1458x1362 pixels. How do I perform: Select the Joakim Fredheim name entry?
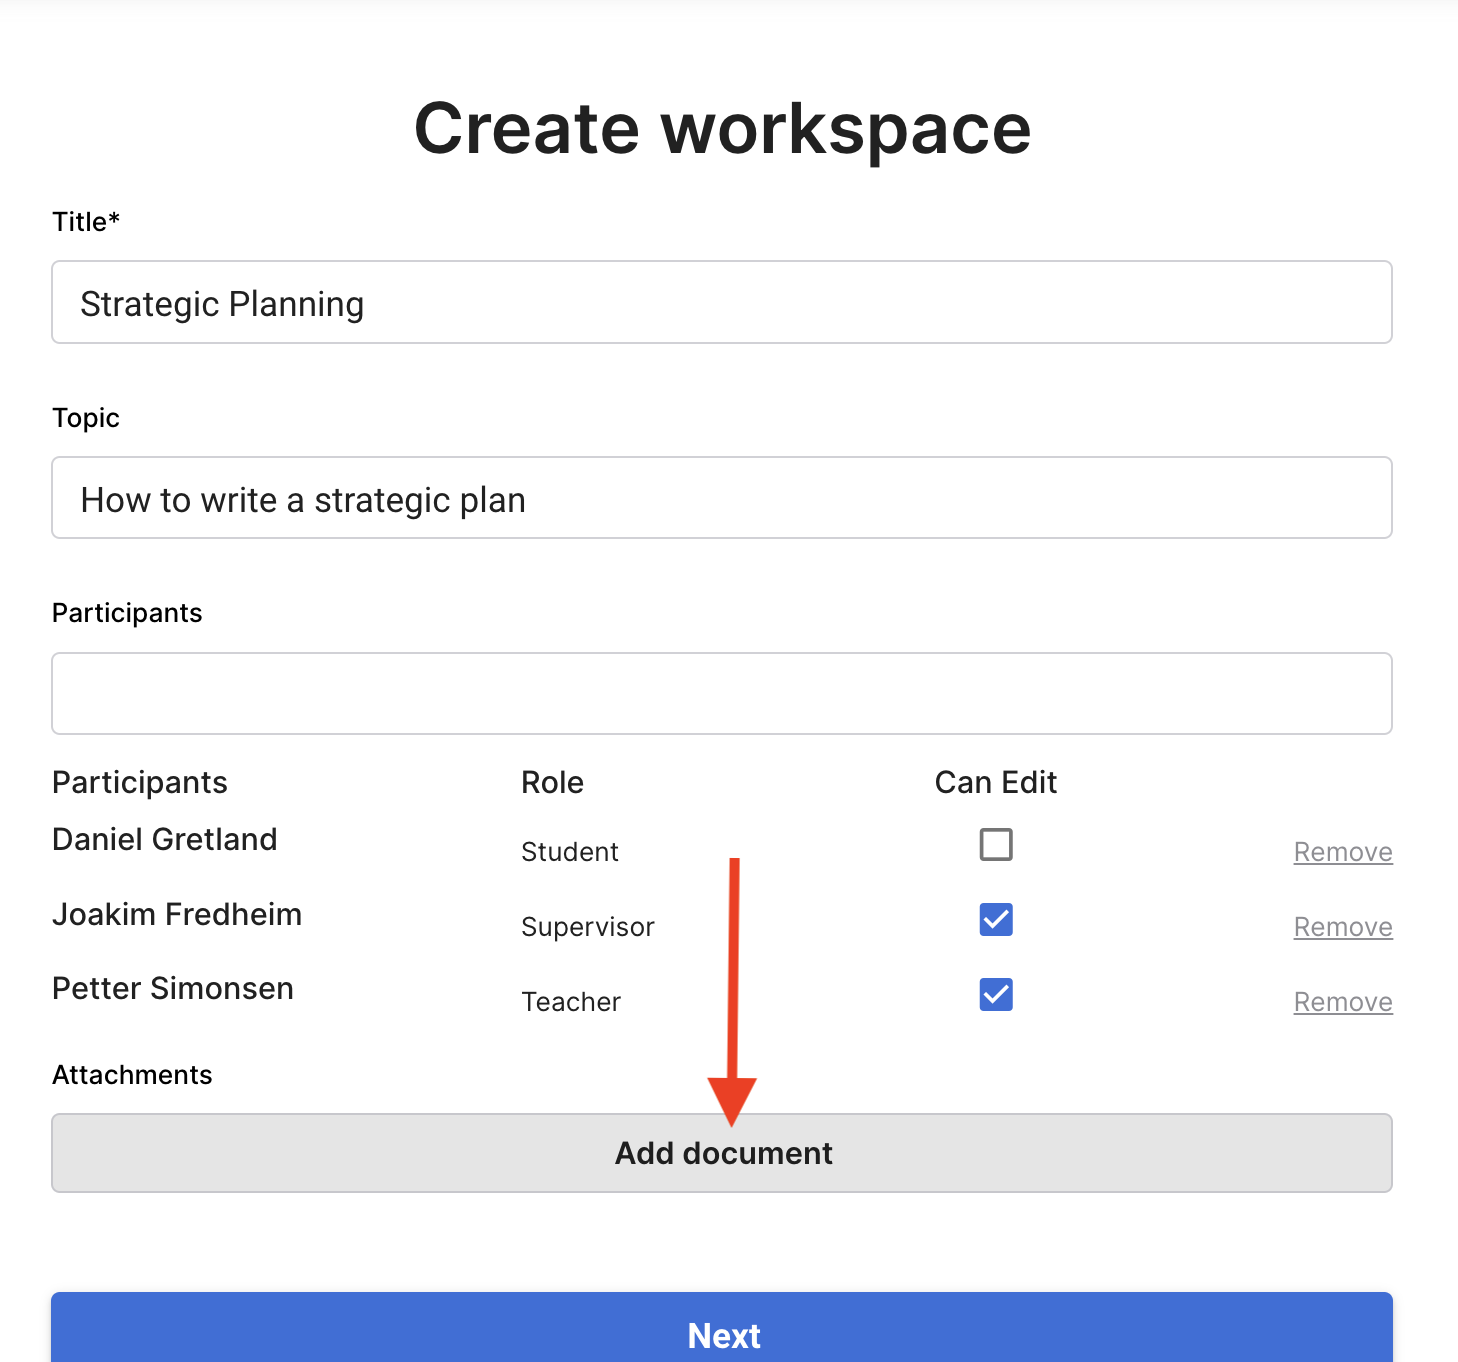(x=177, y=915)
